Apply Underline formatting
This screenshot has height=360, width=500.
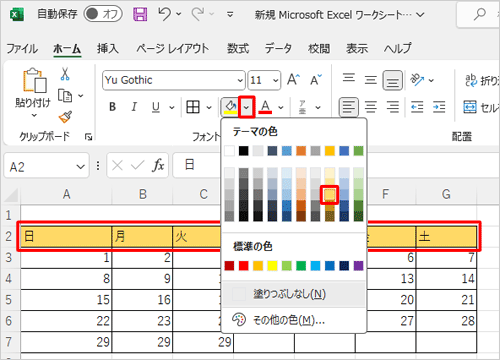coord(156,107)
